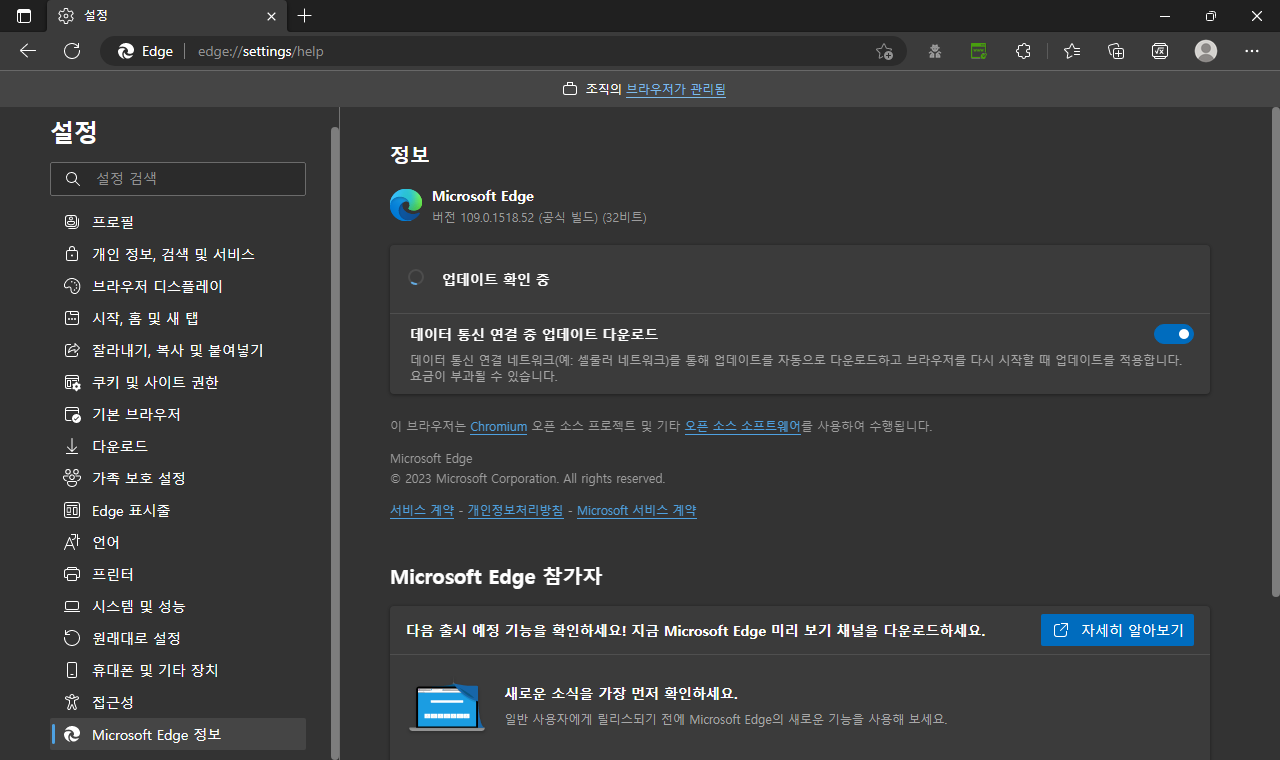Close the 설정 tab

271,16
